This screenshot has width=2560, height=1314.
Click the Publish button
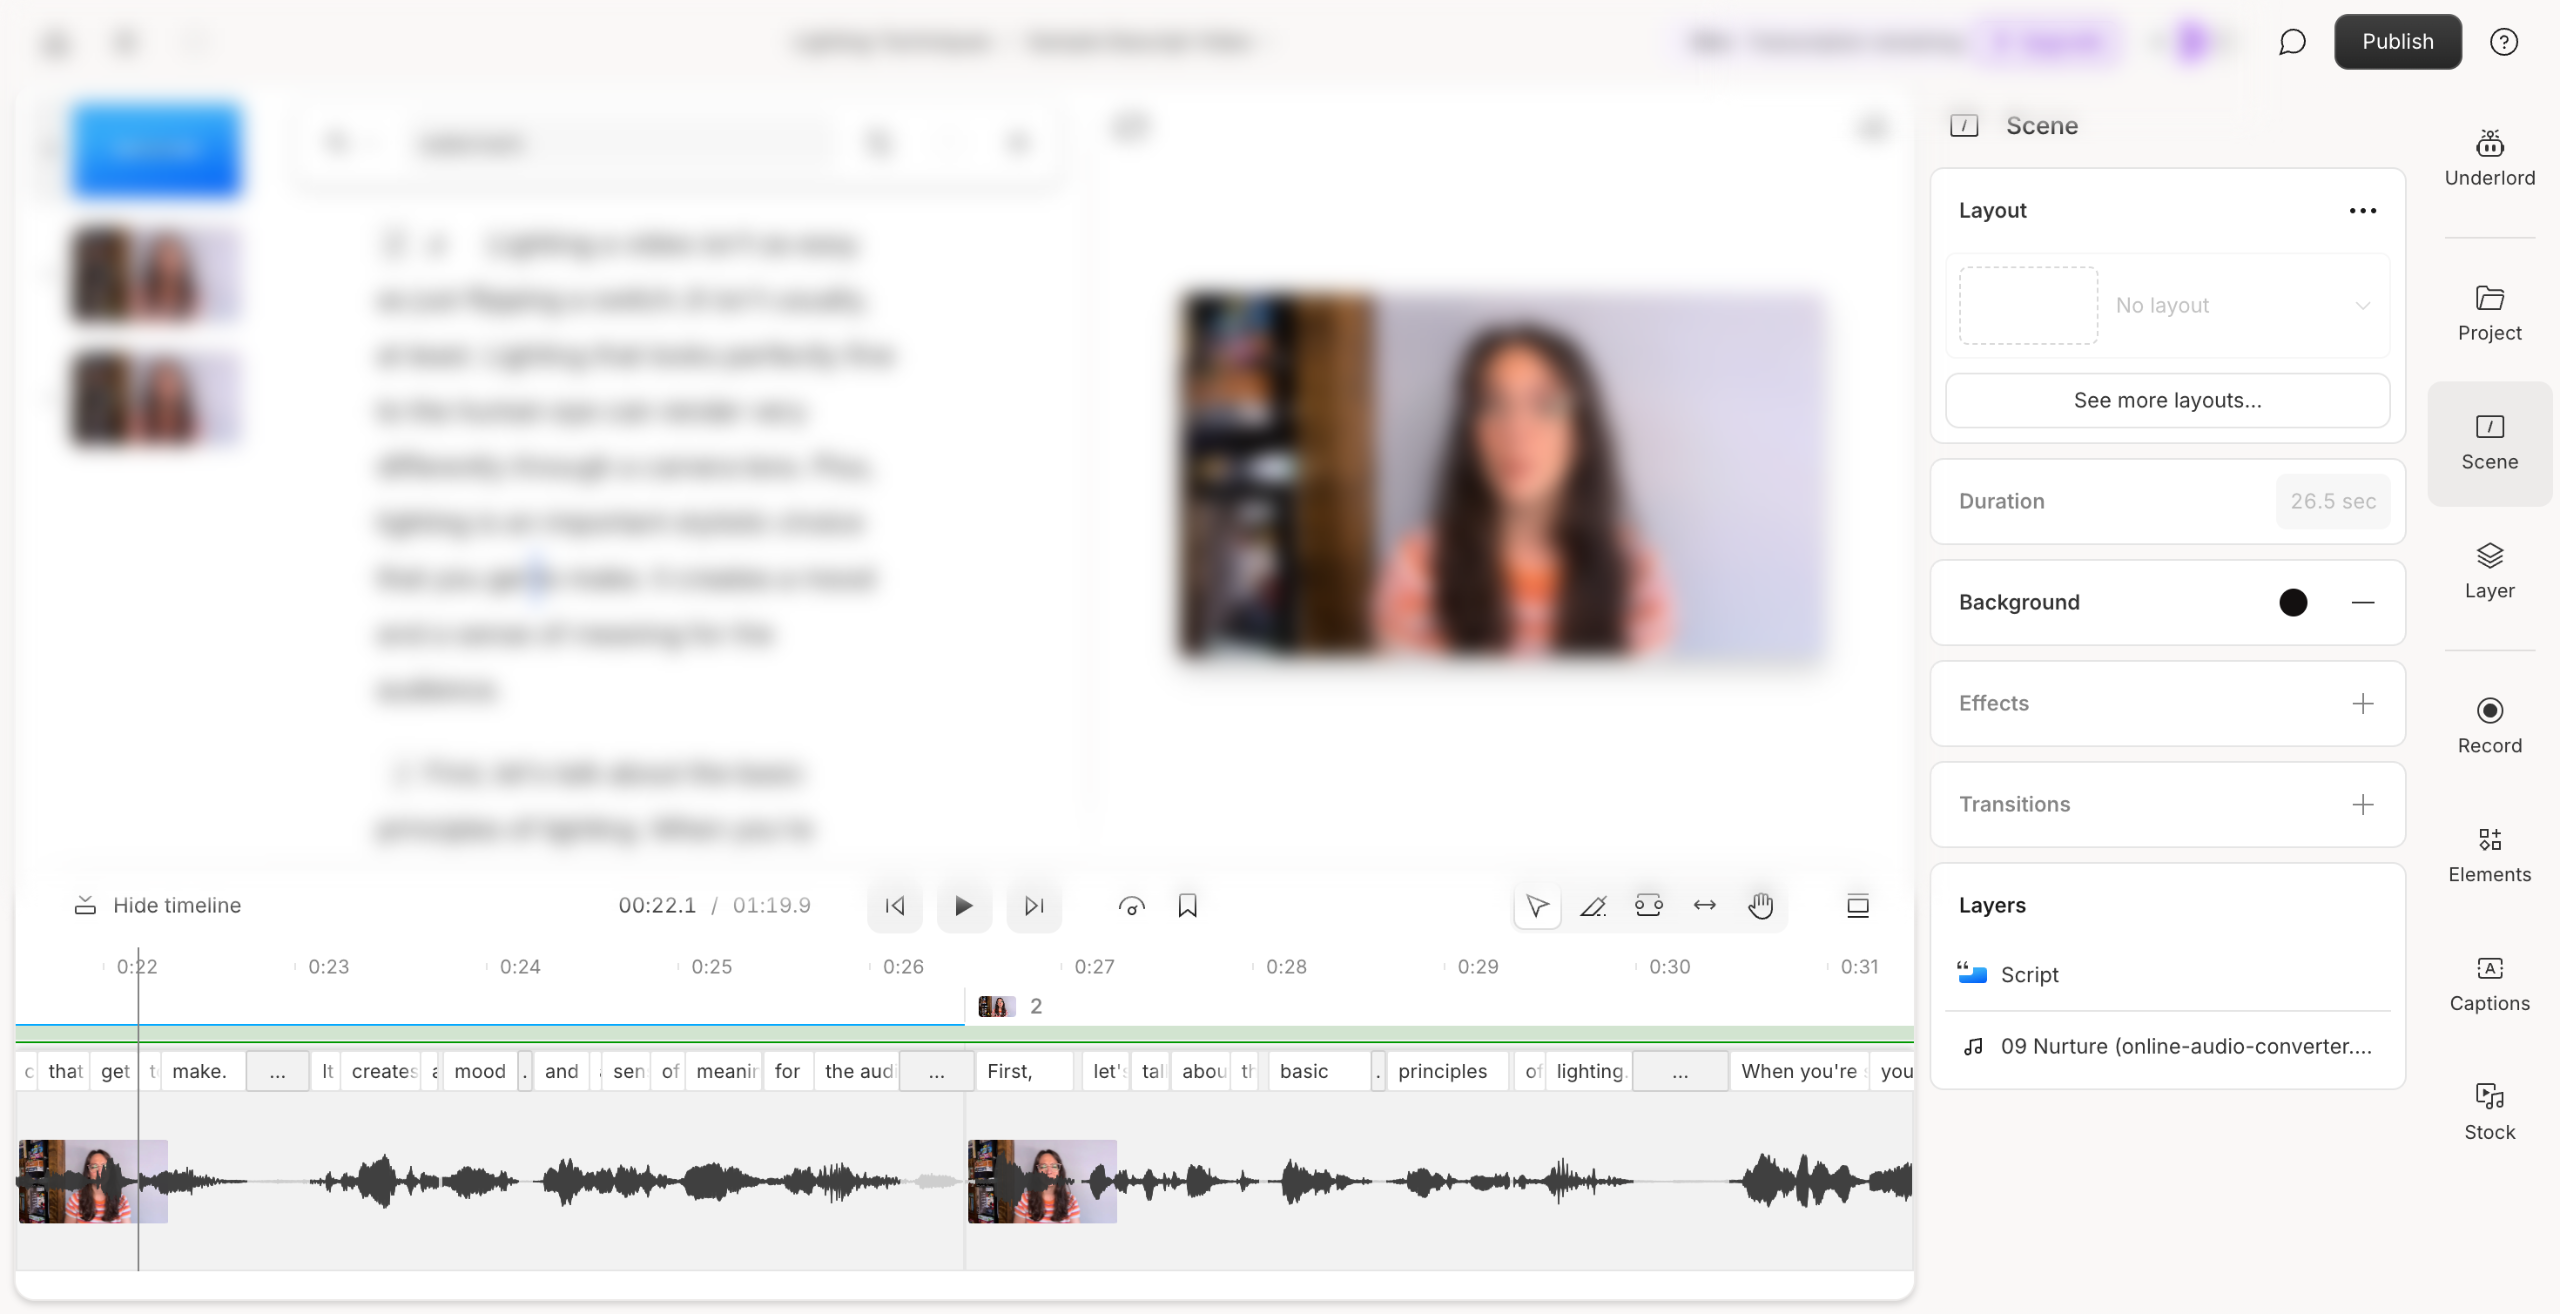(2397, 42)
